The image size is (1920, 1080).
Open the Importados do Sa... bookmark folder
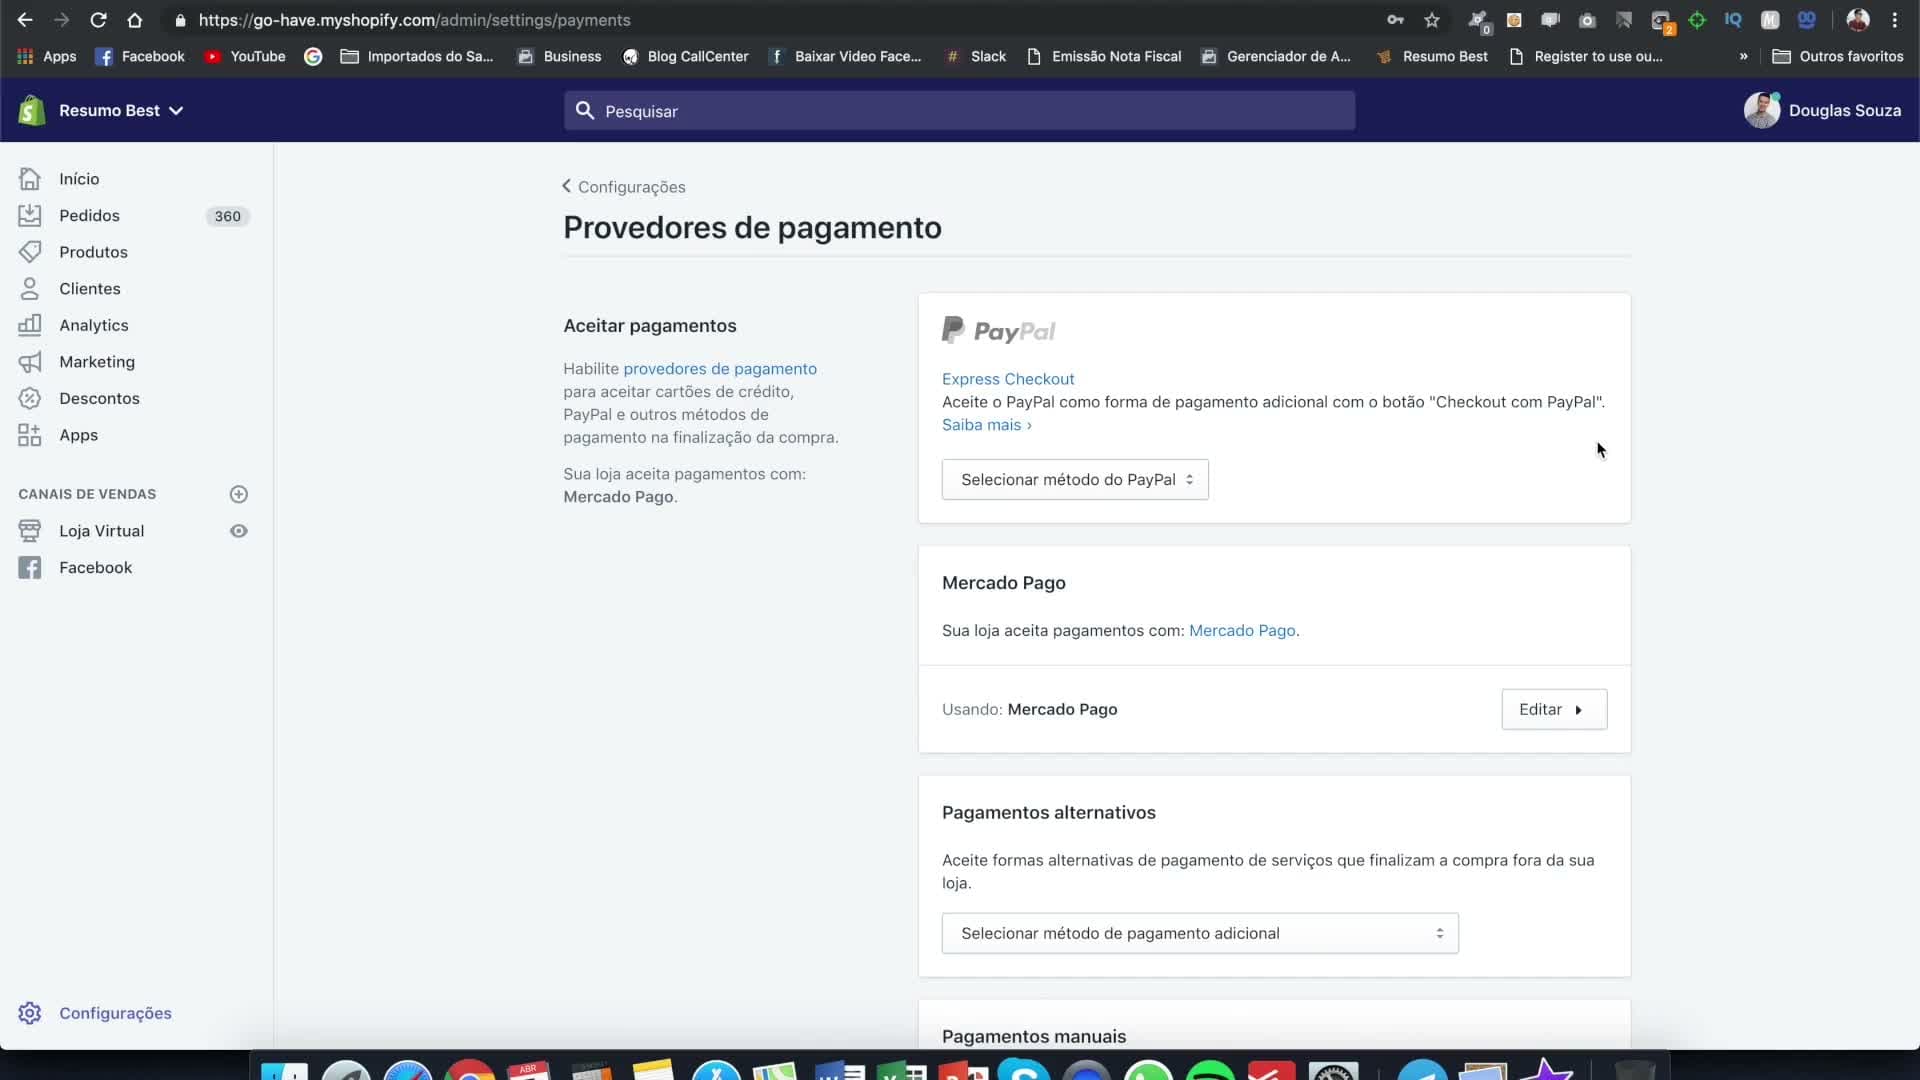point(417,56)
